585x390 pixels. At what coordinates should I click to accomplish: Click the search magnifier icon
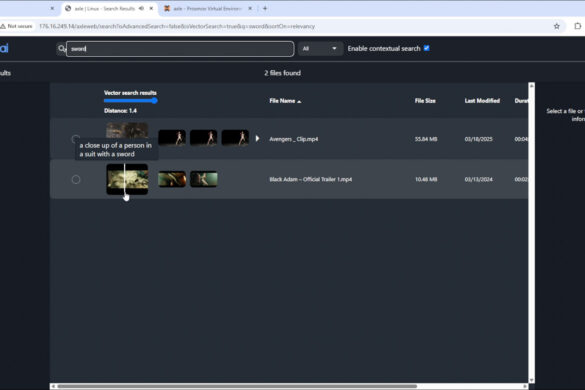click(62, 49)
